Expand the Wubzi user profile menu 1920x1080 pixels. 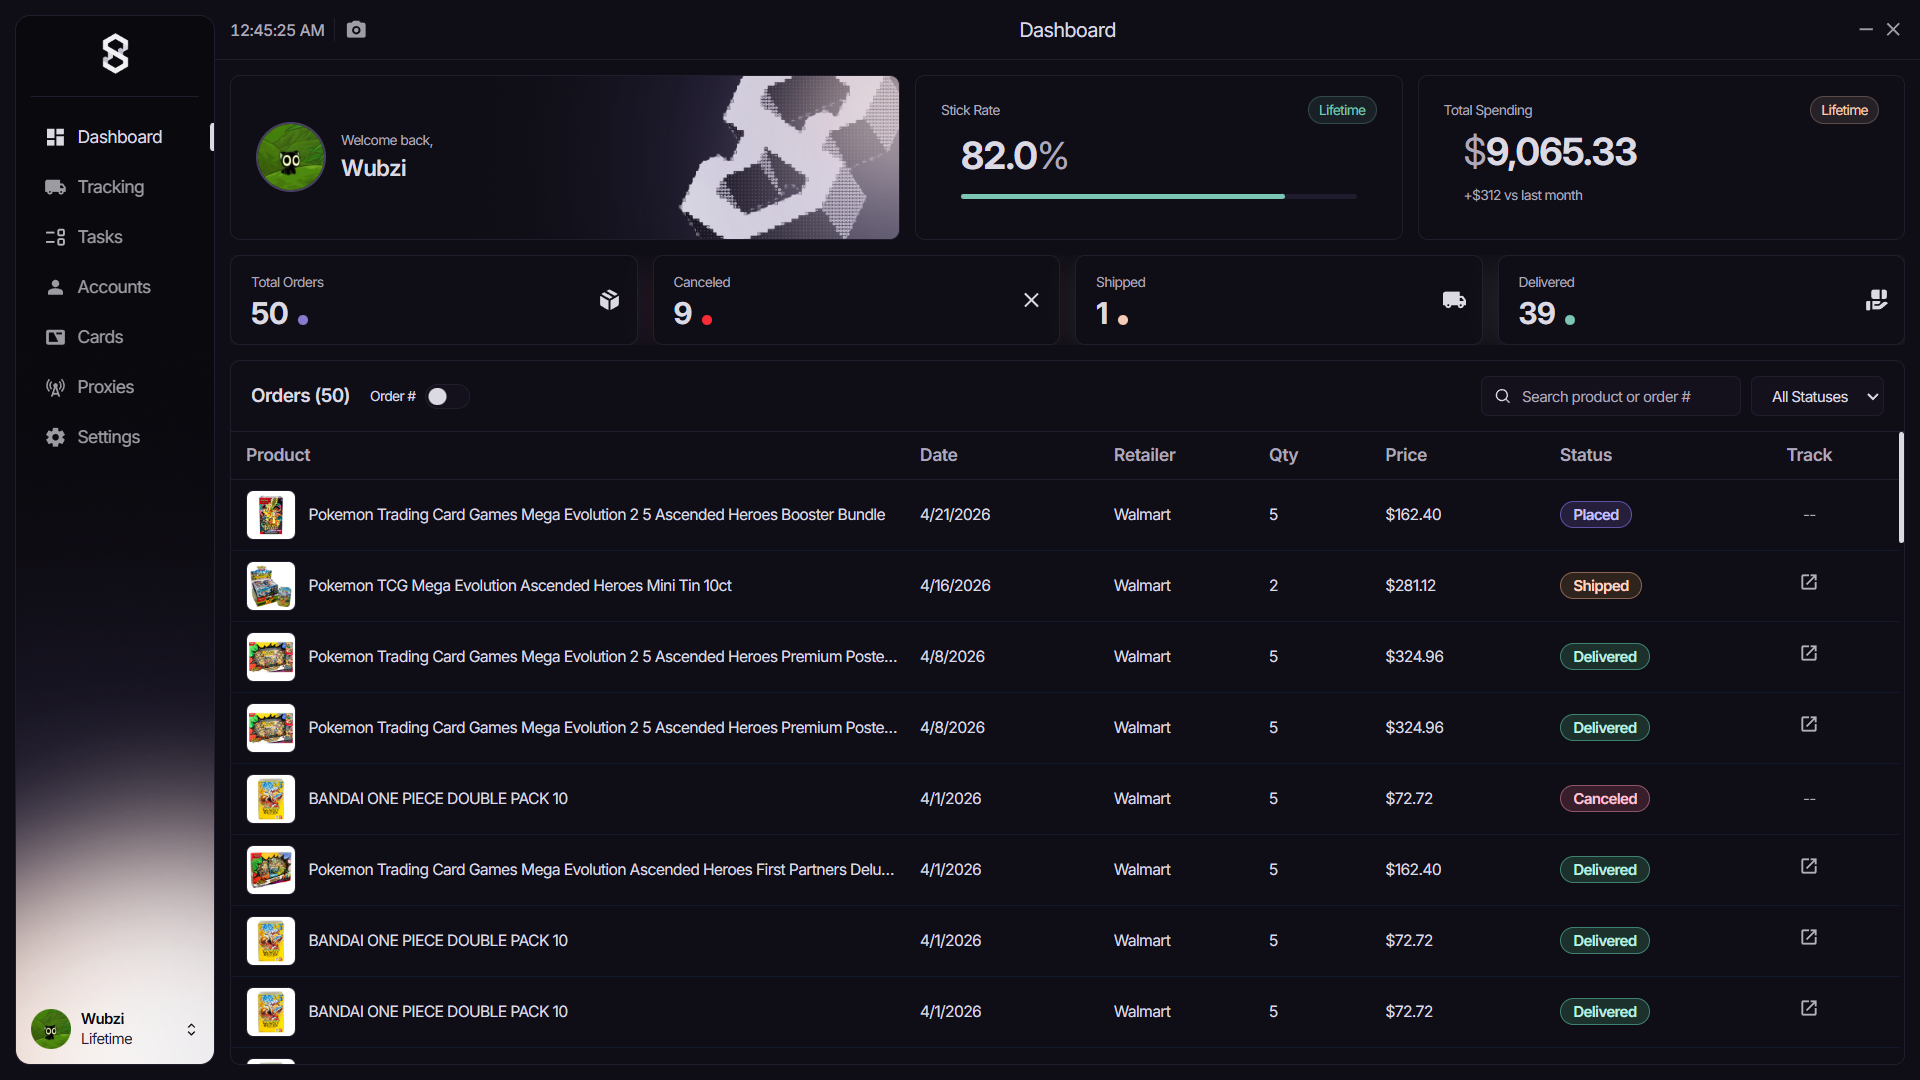pyautogui.click(x=191, y=1029)
